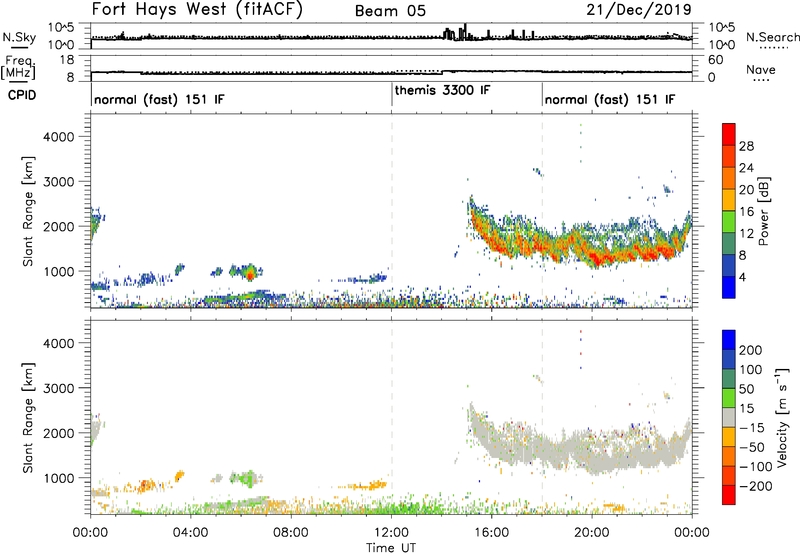Click the 'Power [dB]' color bar label

pyautogui.click(x=763, y=211)
